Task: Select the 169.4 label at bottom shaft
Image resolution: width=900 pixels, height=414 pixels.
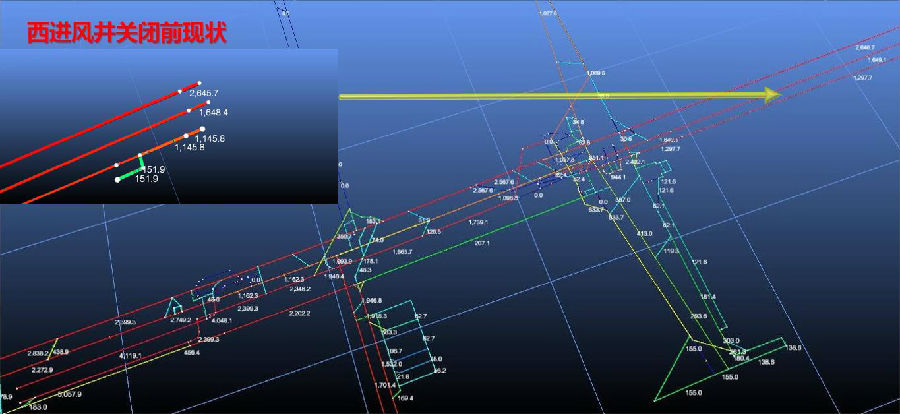Action: tap(404, 399)
